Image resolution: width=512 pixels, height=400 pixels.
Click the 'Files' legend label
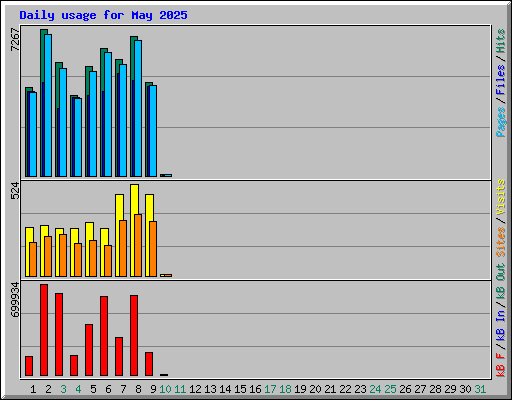pyautogui.click(x=500, y=80)
